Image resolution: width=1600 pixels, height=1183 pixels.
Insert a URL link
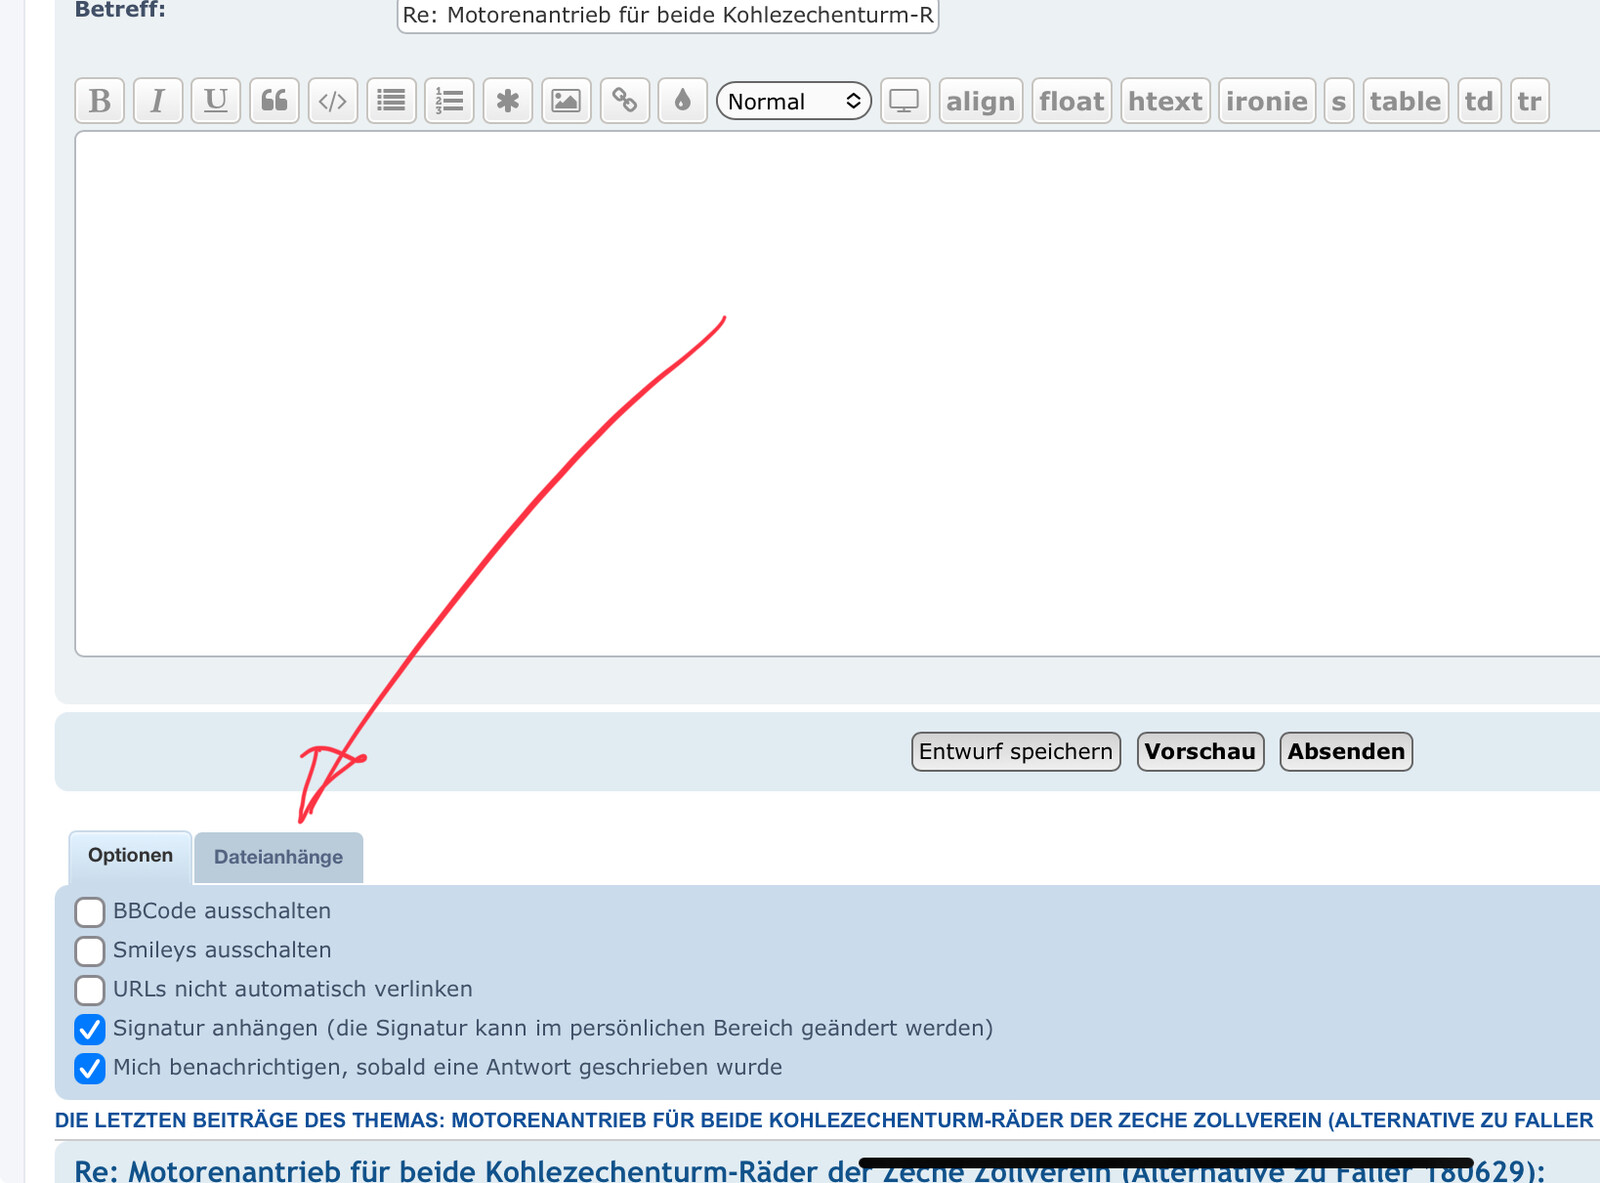pyautogui.click(x=625, y=101)
